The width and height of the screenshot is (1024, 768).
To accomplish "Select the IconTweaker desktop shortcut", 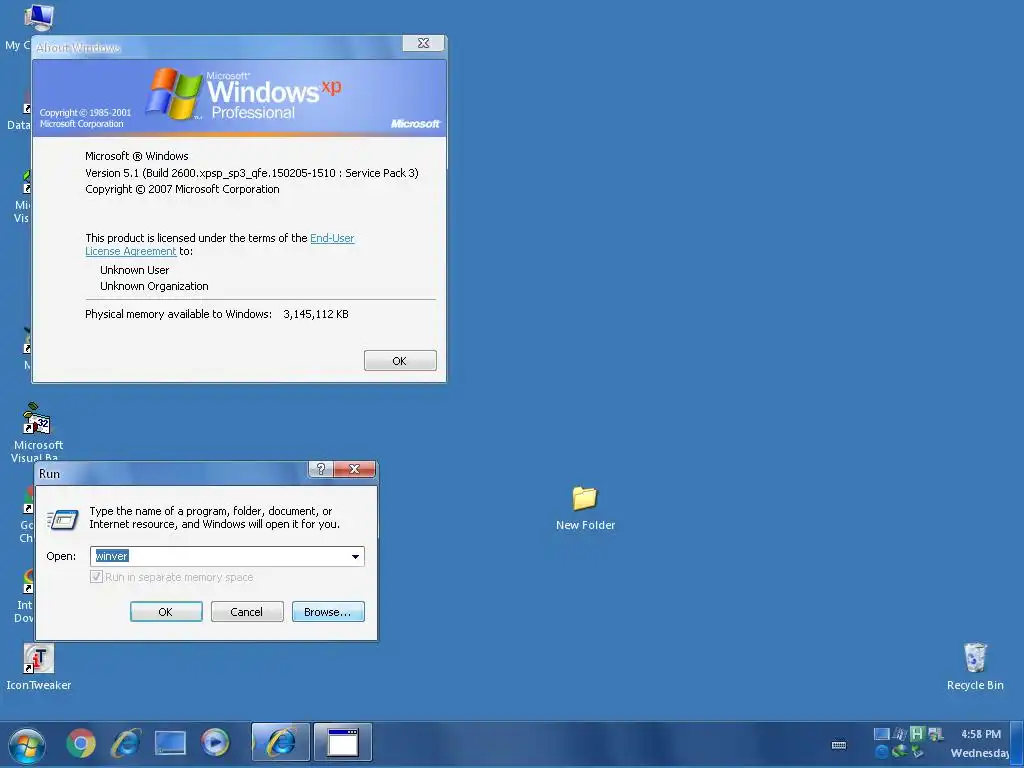I will [x=39, y=667].
